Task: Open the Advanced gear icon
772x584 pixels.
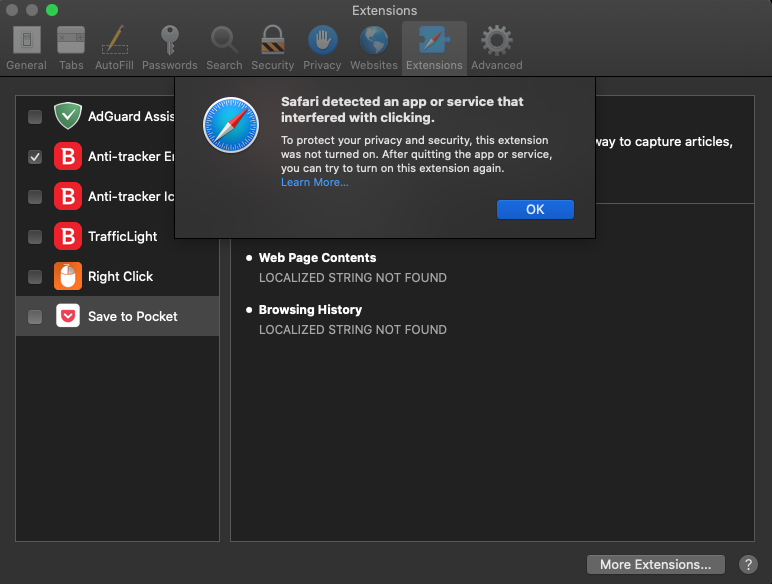Action: pyautogui.click(x=497, y=39)
